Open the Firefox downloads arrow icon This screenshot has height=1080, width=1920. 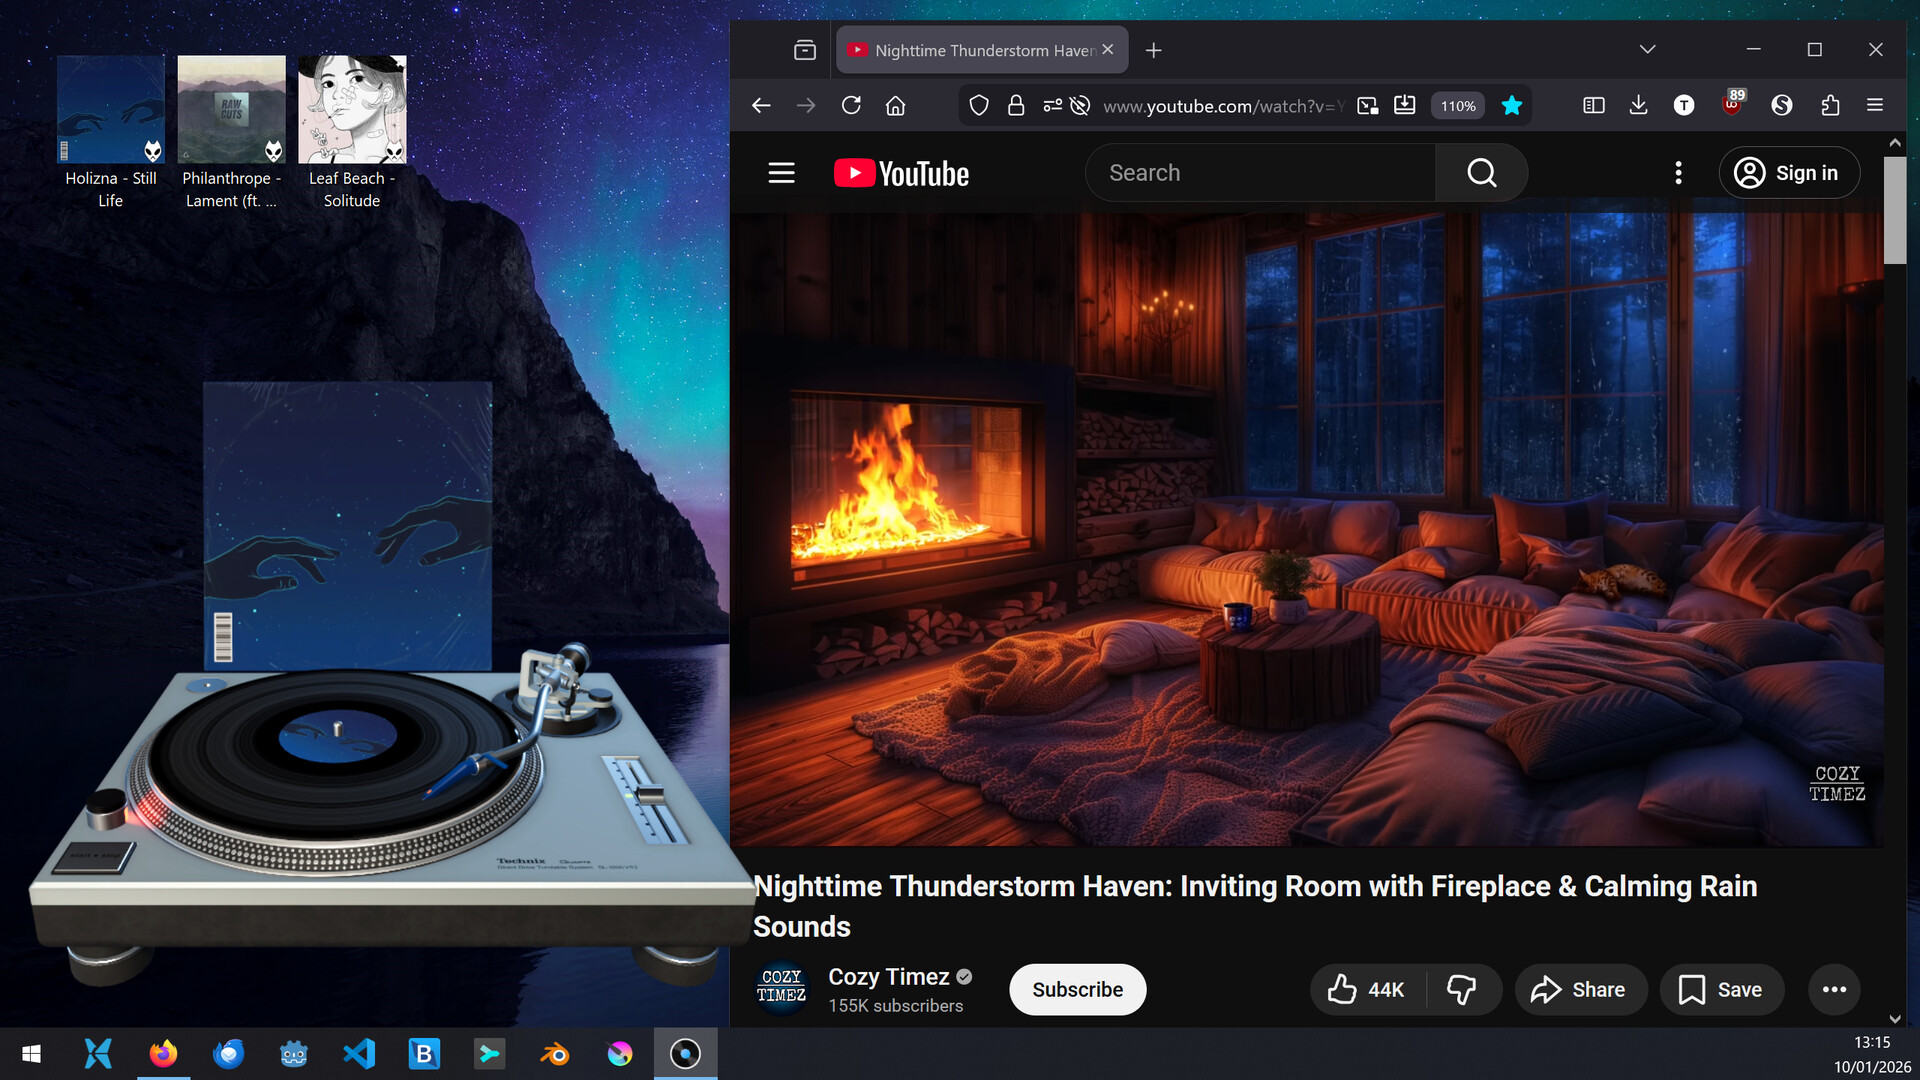click(1639, 105)
